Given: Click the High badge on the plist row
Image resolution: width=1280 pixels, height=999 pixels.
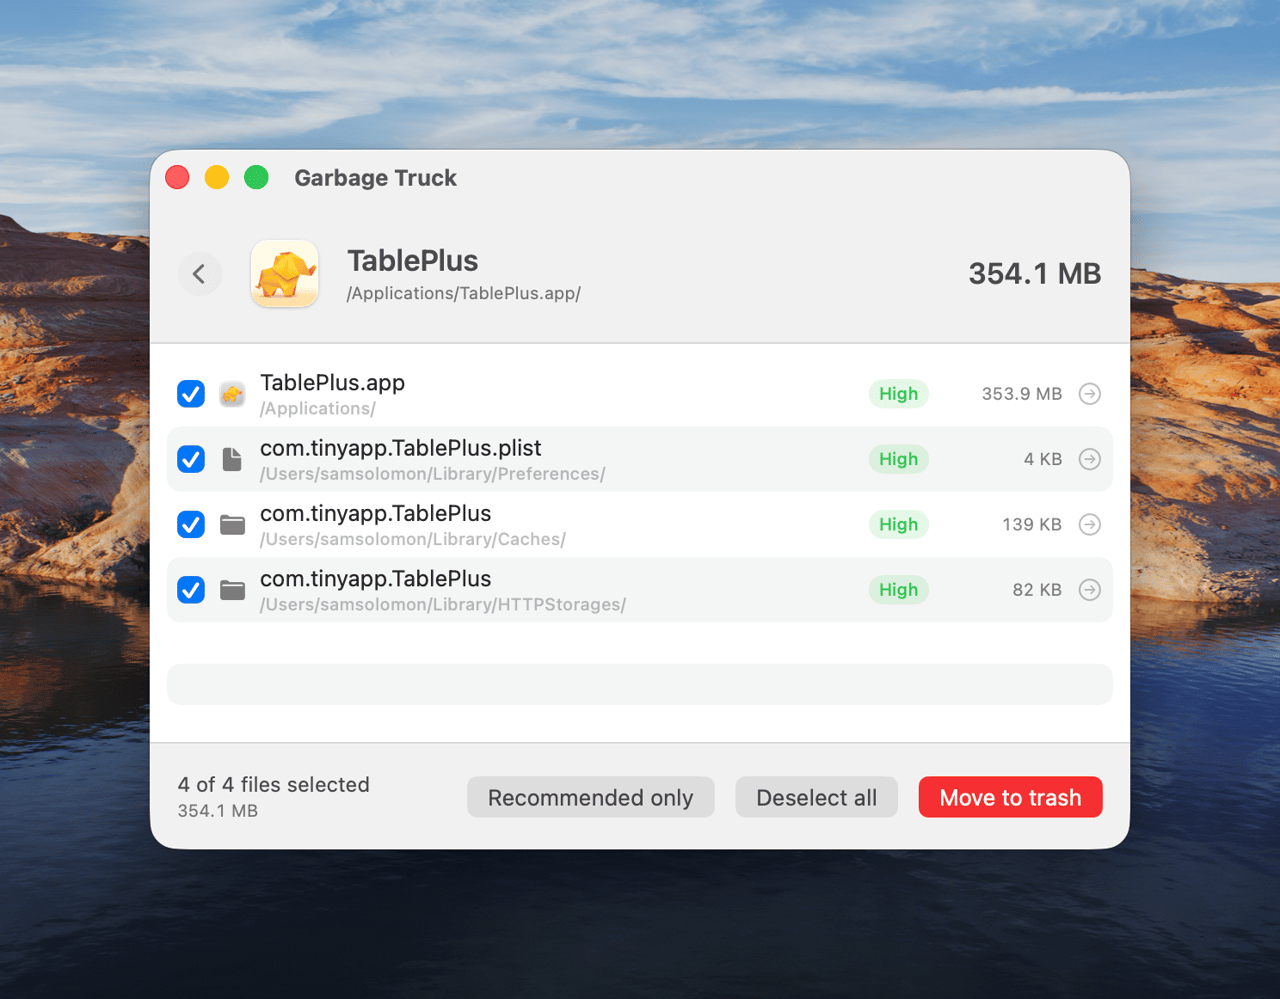Looking at the screenshot, I should (x=898, y=459).
